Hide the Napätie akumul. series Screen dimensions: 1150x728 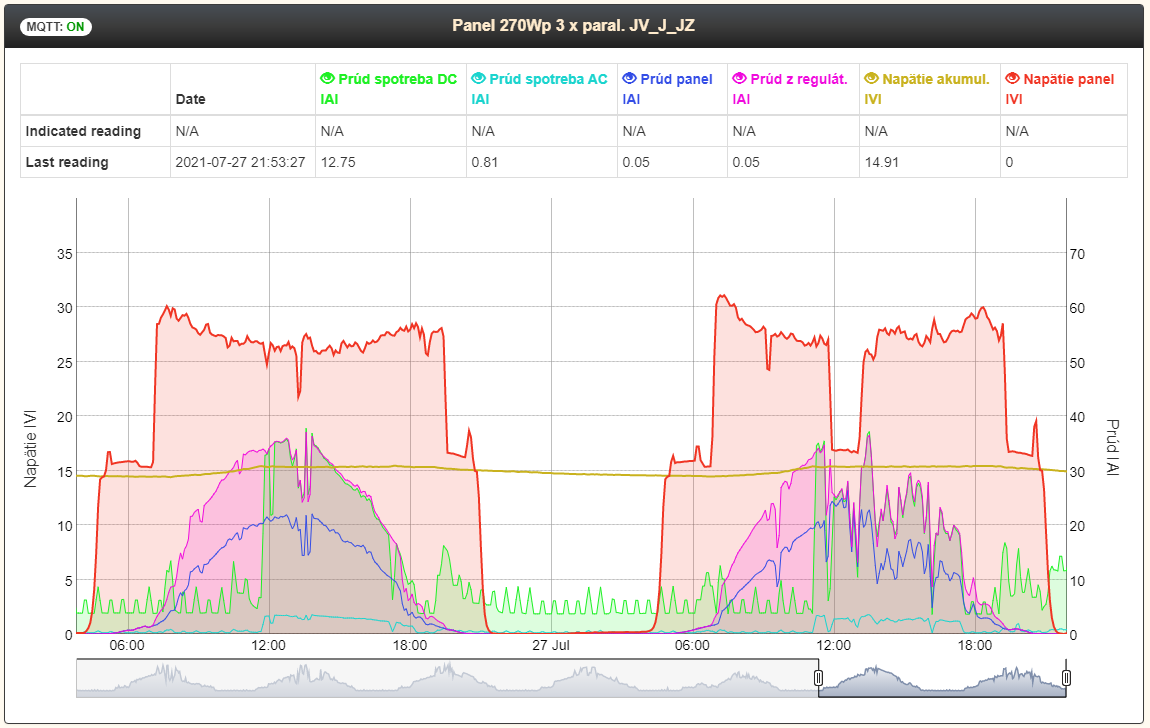pos(871,78)
